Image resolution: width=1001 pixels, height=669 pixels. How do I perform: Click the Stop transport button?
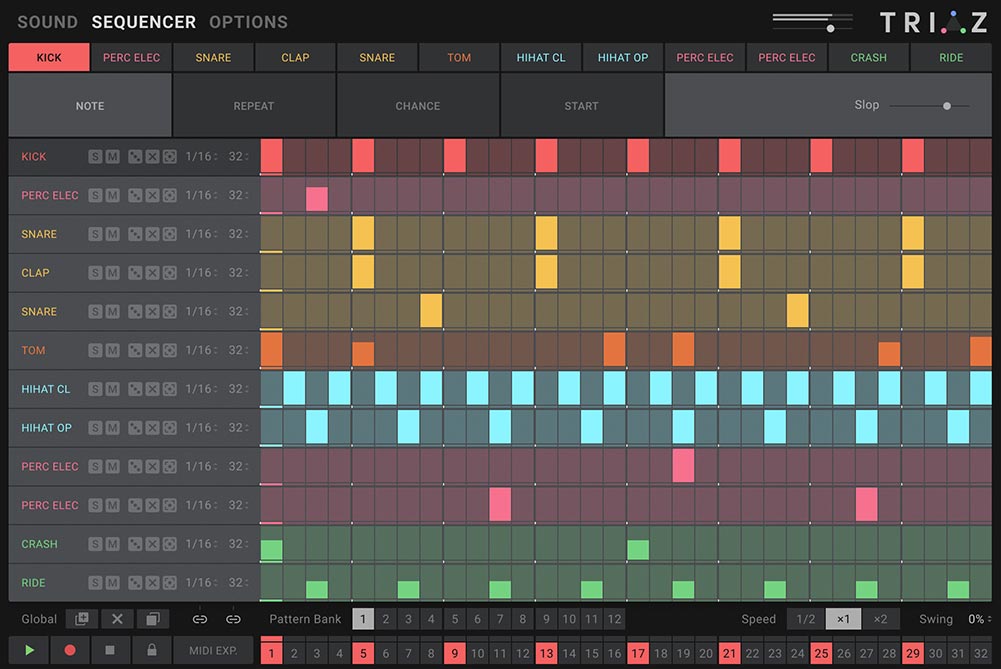coord(110,650)
